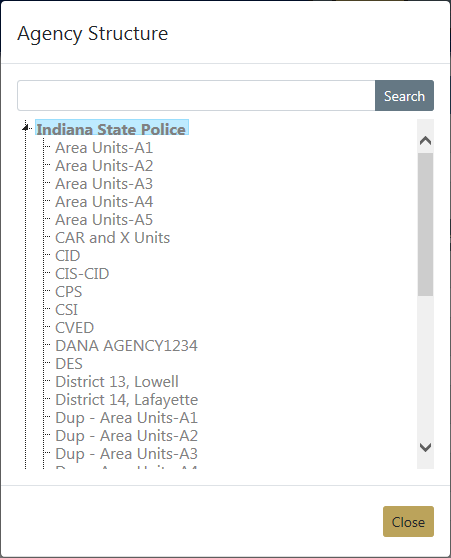Select Indiana State Police root node

(x=111, y=129)
